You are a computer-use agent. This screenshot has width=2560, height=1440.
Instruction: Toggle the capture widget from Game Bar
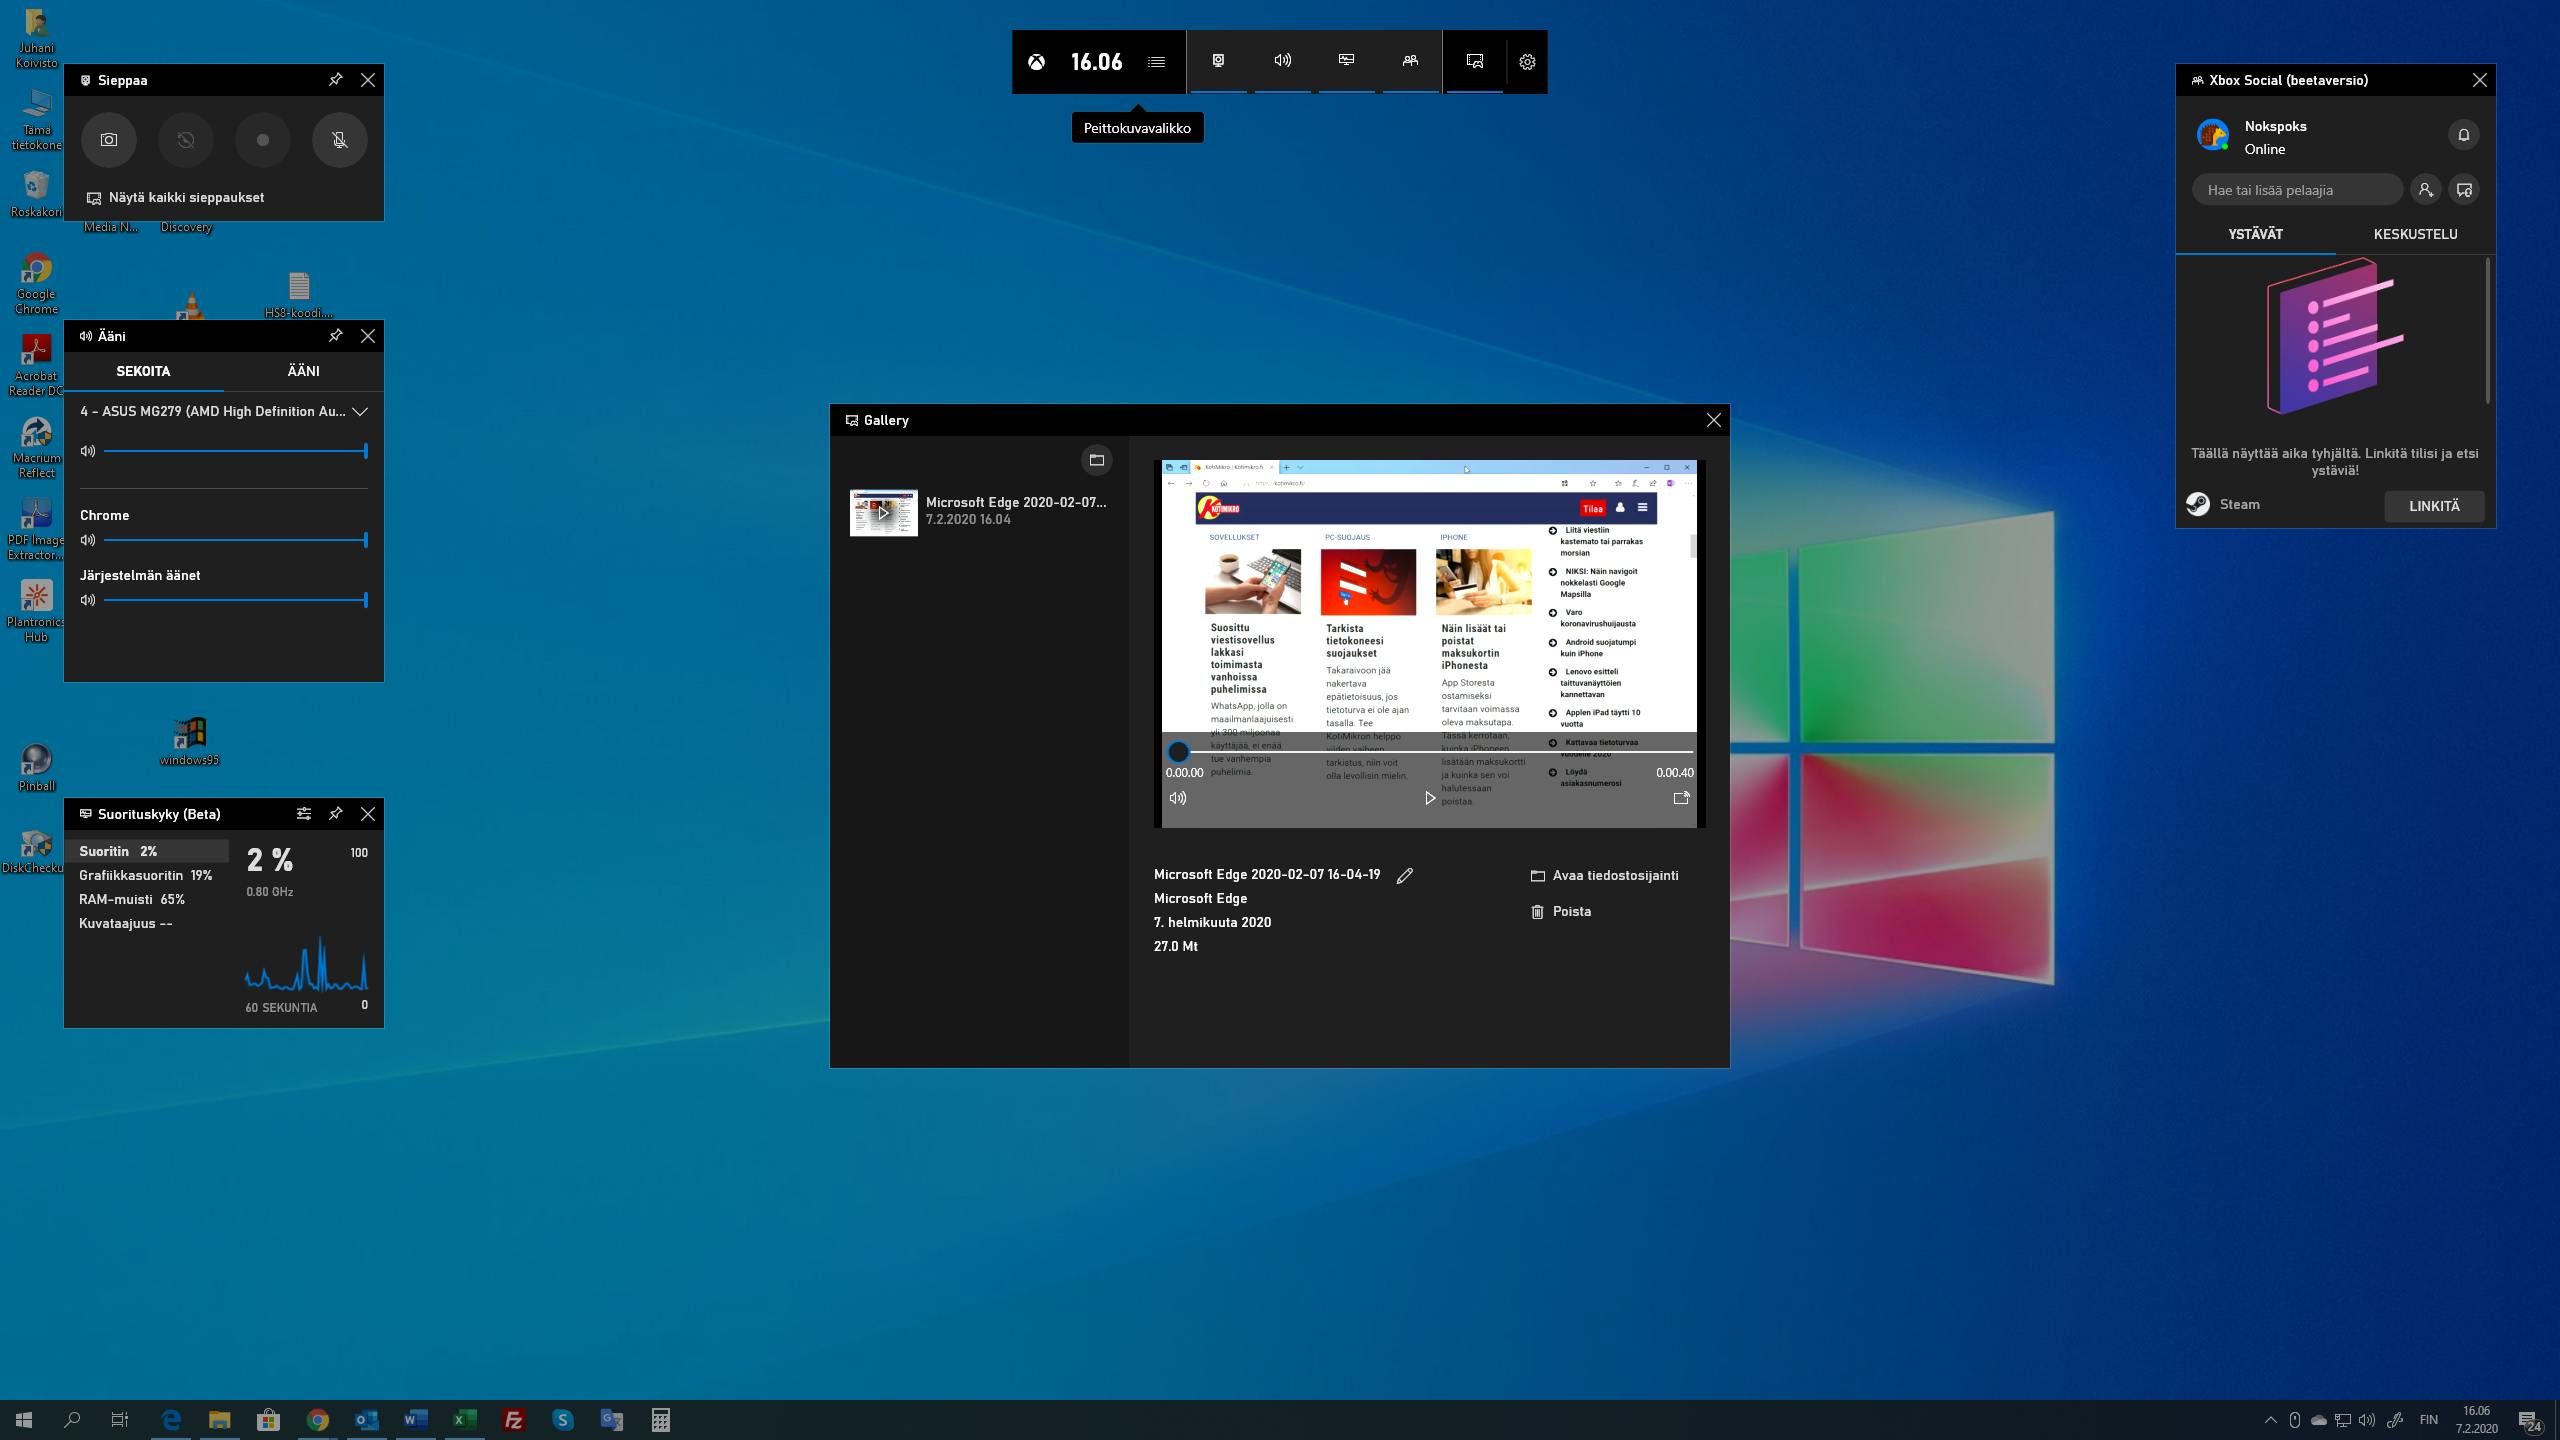(x=1219, y=61)
